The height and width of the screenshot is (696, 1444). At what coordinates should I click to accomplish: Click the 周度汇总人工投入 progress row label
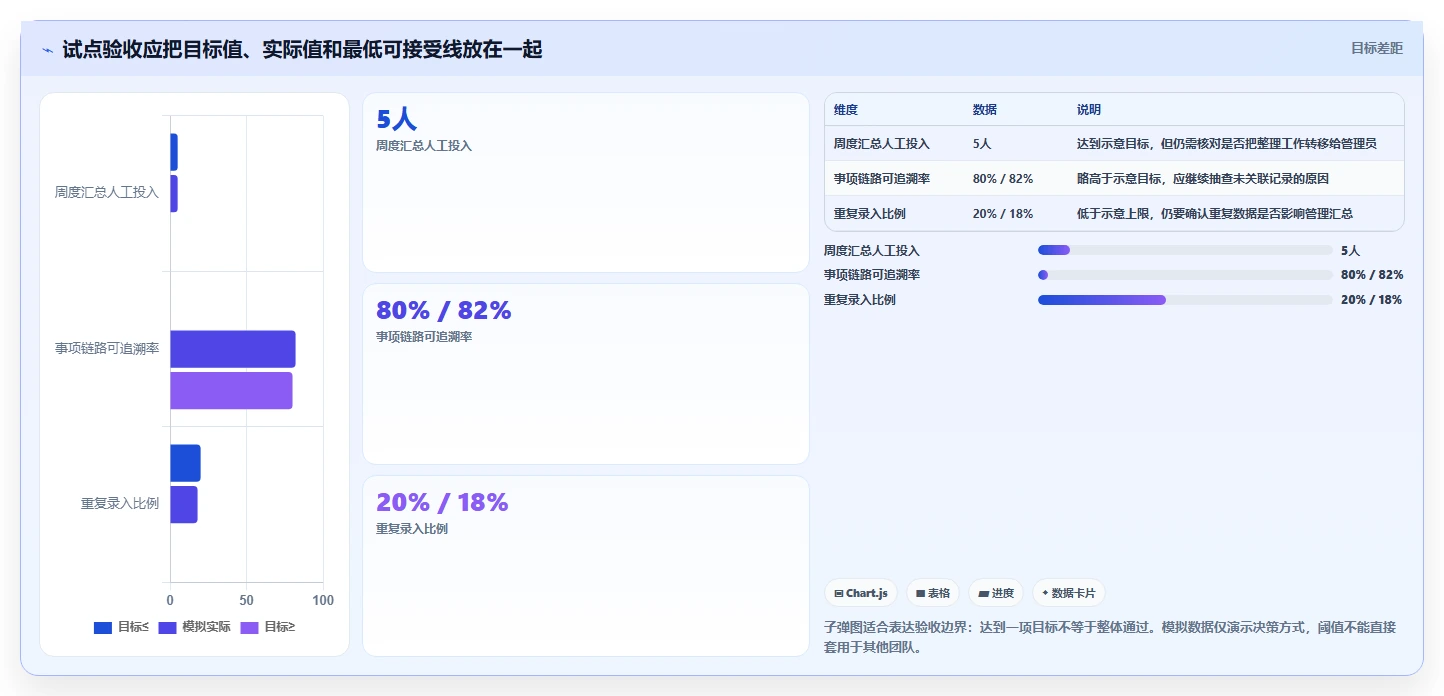872,251
